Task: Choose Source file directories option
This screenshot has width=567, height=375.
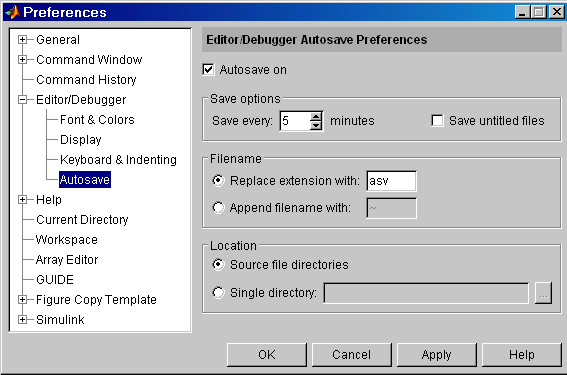Action: tap(218, 265)
